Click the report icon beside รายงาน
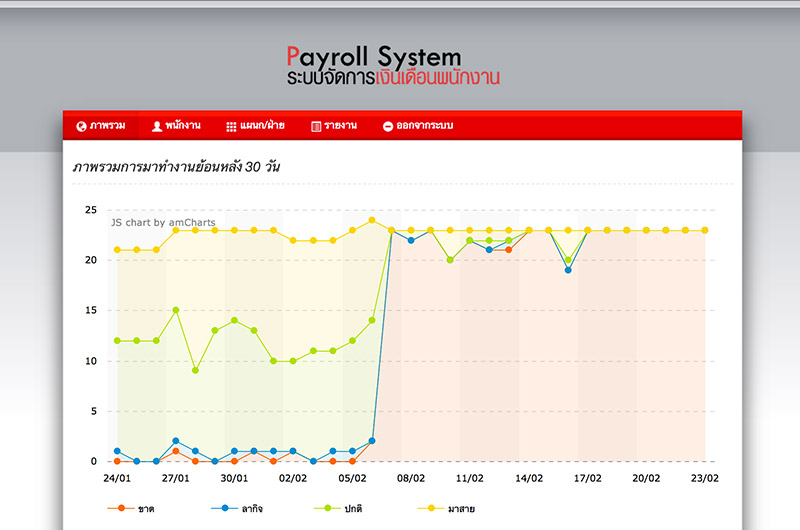800x530 pixels. tap(316, 126)
